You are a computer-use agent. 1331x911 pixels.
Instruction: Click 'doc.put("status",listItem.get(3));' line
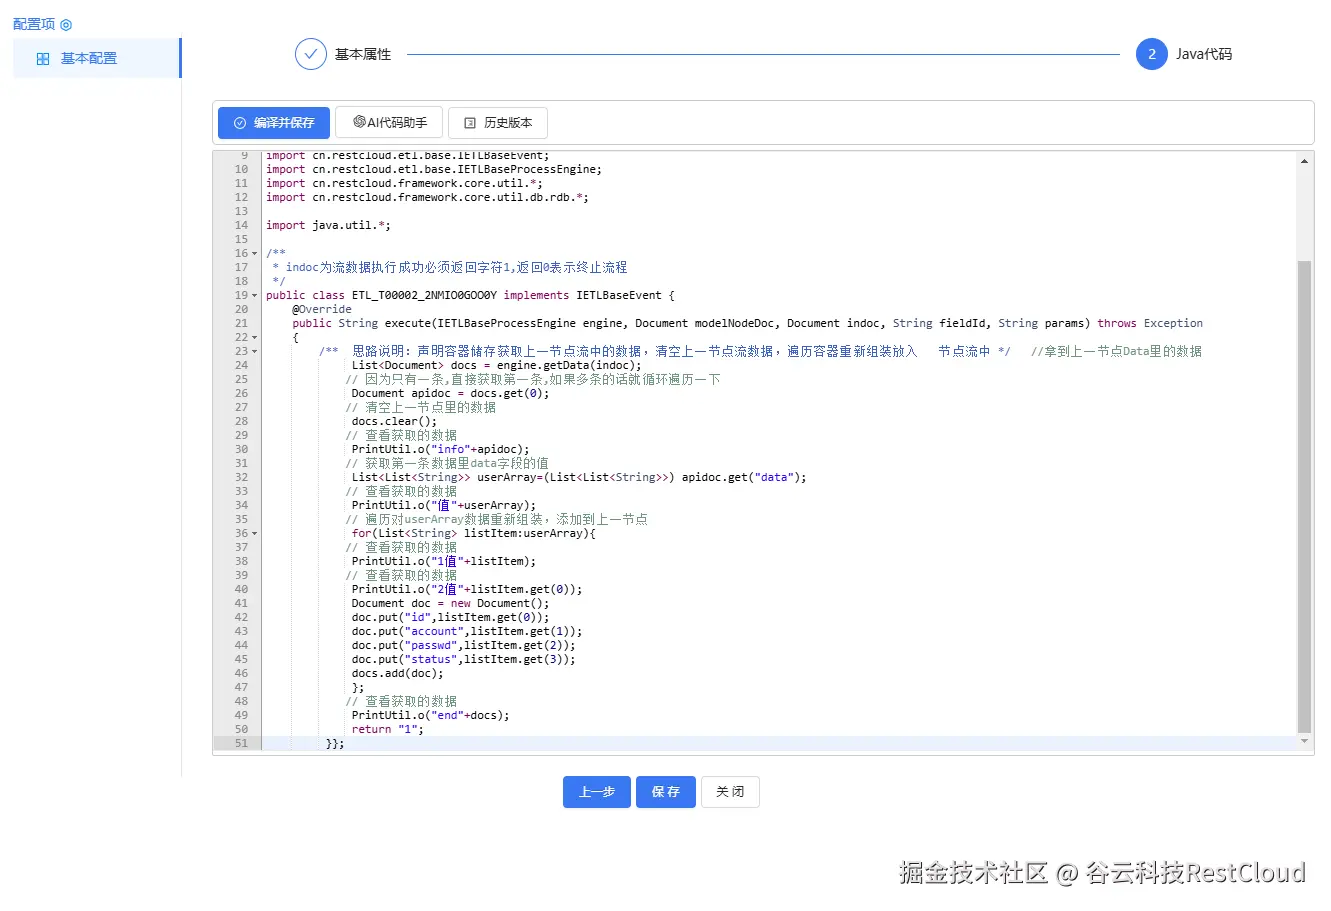(463, 660)
